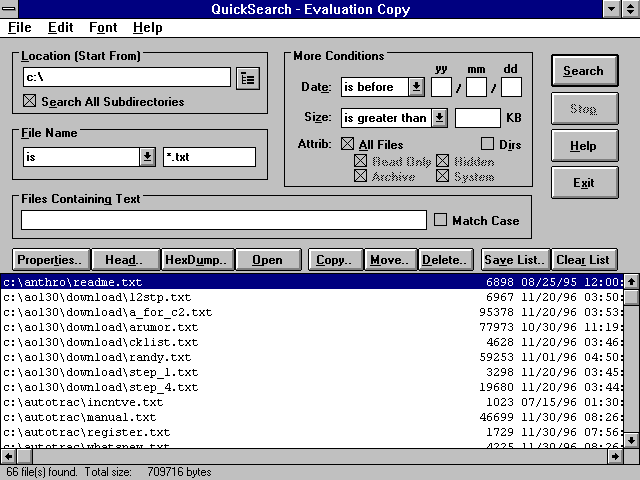Click the results list scroll up arrow
Viewport: 640px width, 480px height.
point(631,282)
